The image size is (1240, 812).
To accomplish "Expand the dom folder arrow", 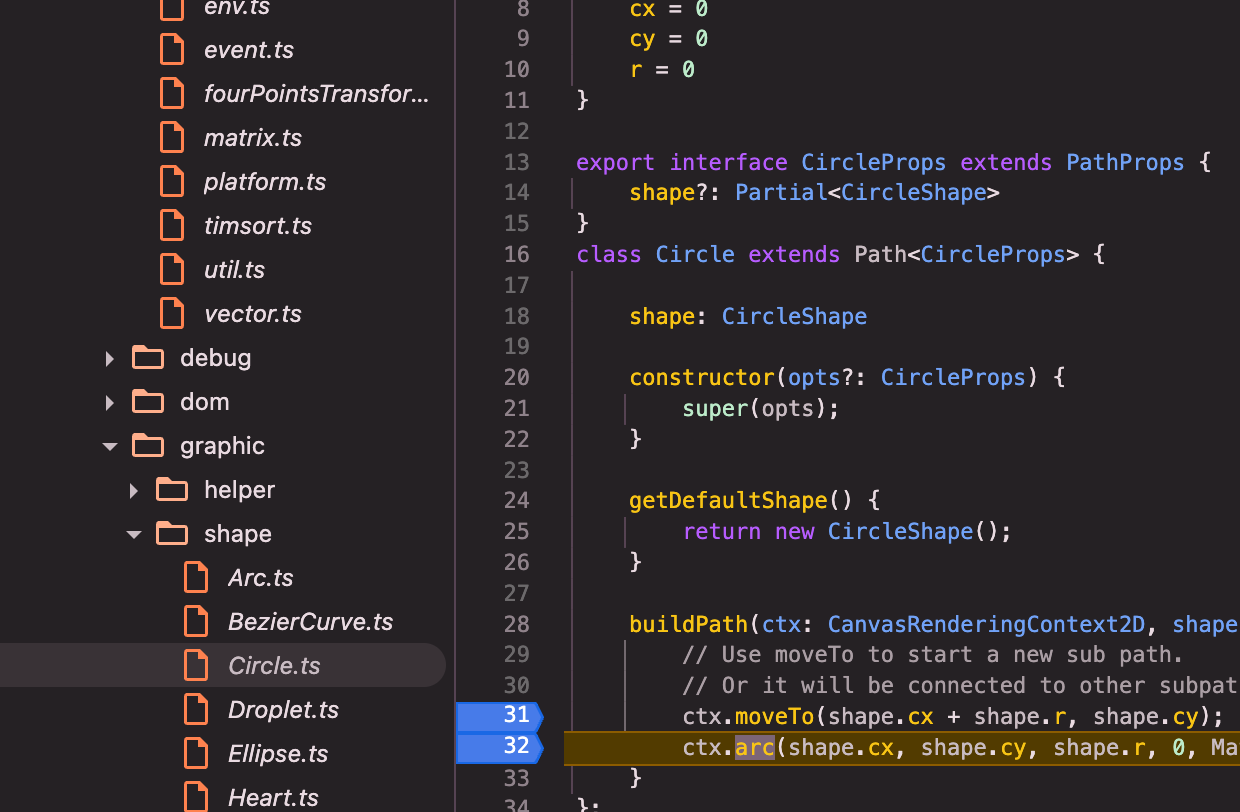I will click(110, 402).
